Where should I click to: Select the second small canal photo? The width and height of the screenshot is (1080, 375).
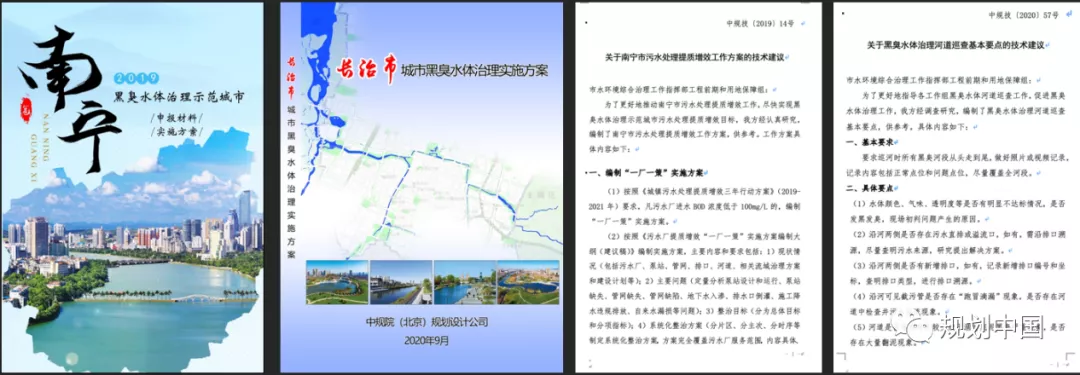coord(401,282)
